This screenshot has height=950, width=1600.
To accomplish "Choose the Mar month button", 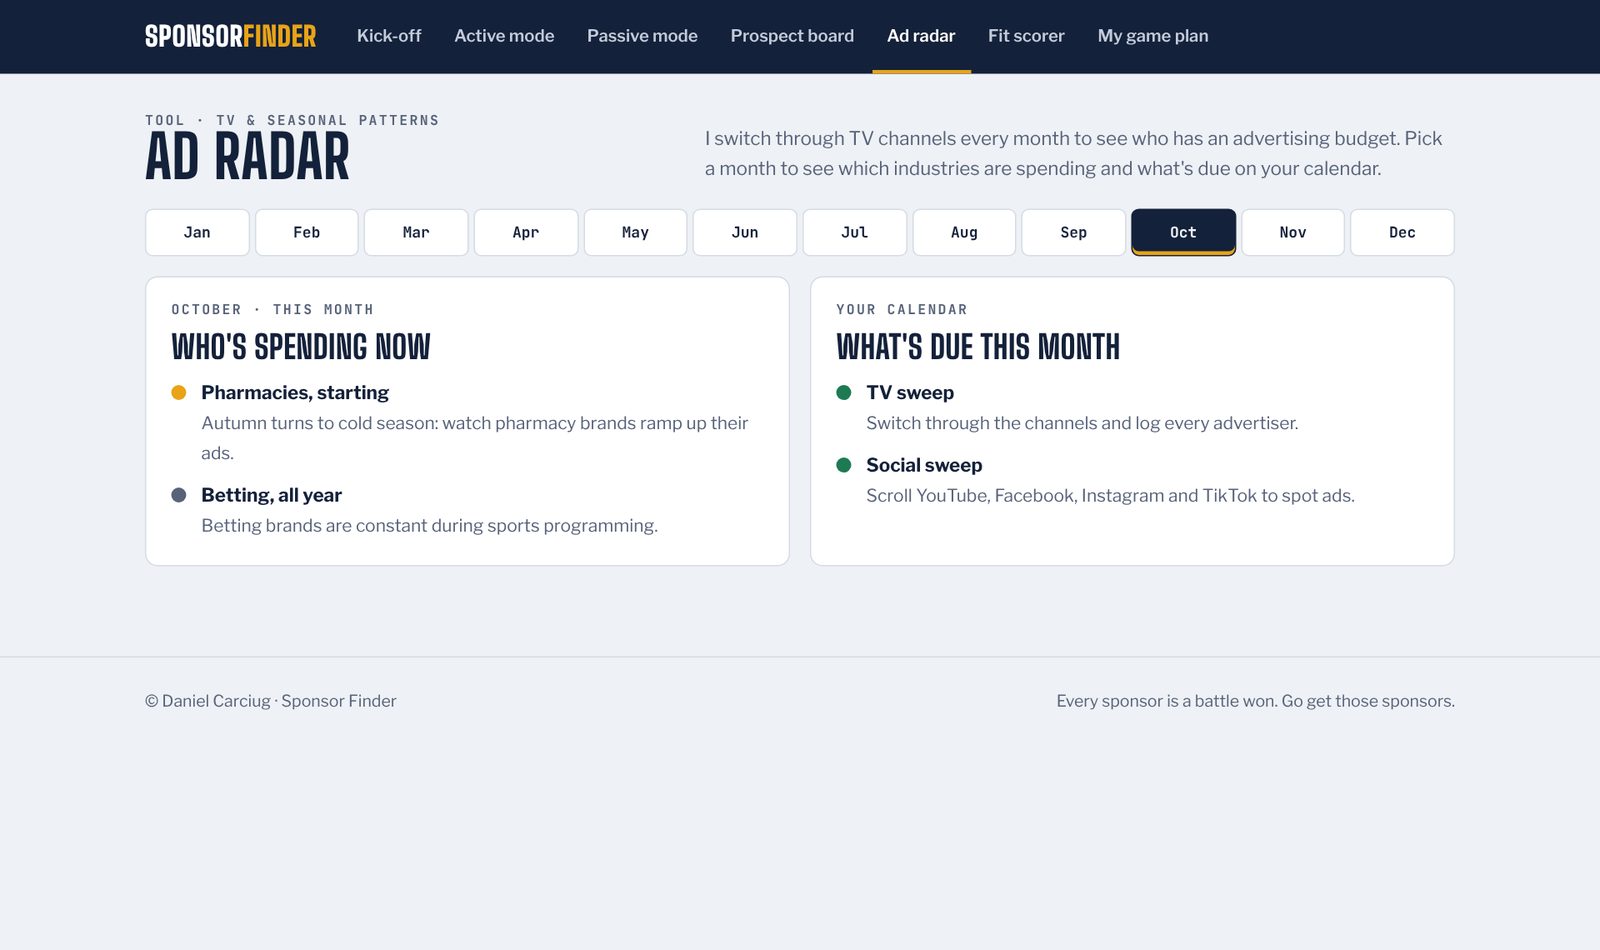I will [x=416, y=232].
